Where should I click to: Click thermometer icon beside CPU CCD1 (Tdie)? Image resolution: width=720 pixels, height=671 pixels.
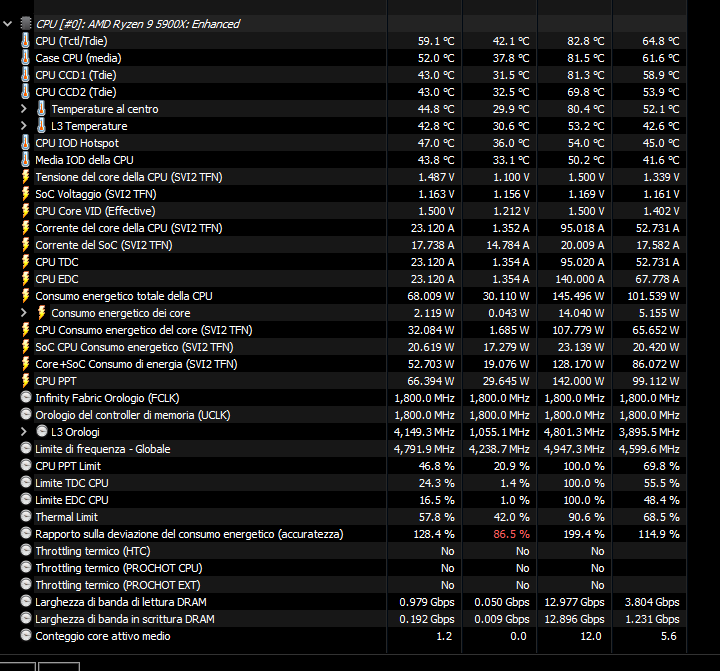coord(26,75)
